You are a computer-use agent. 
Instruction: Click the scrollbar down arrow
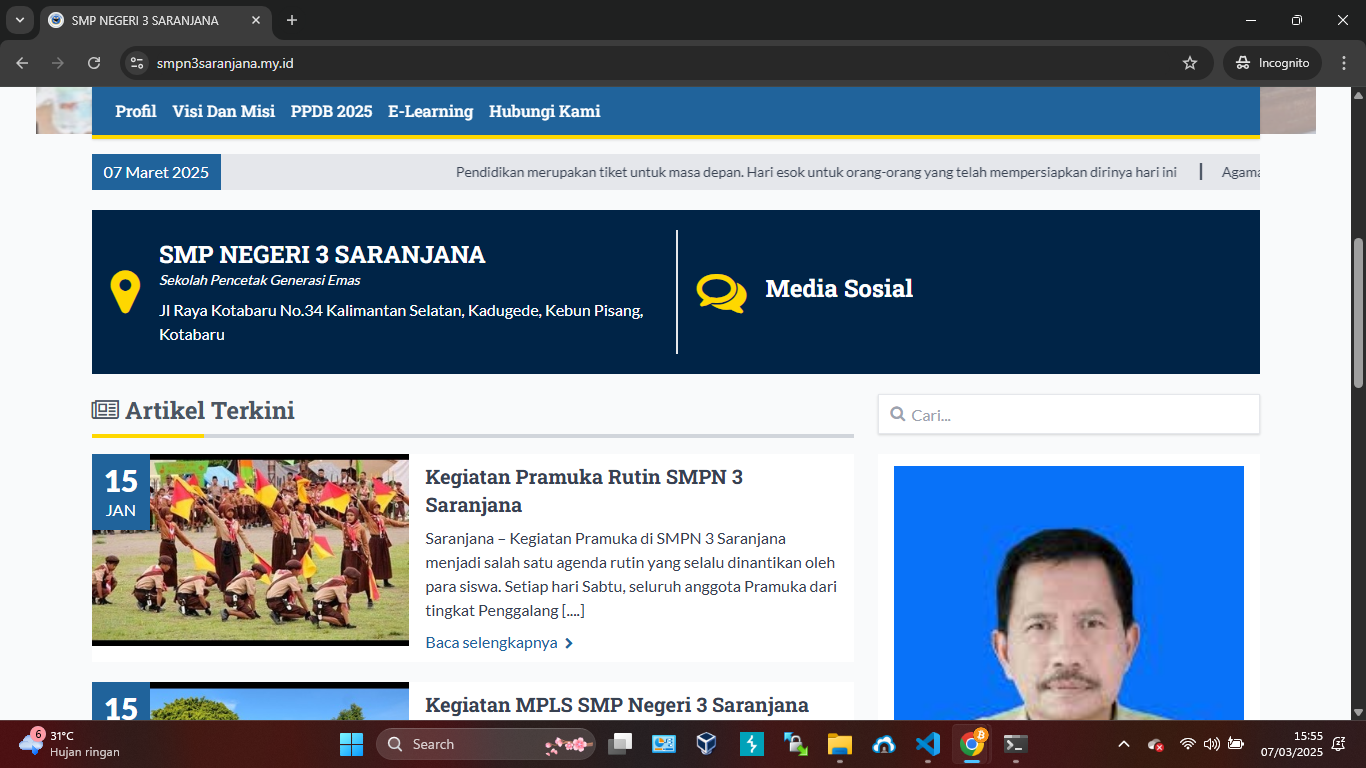pyautogui.click(x=1358, y=712)
